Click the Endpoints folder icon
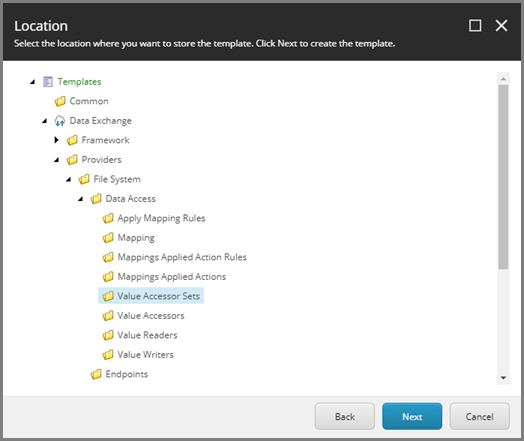 [96, 374]
